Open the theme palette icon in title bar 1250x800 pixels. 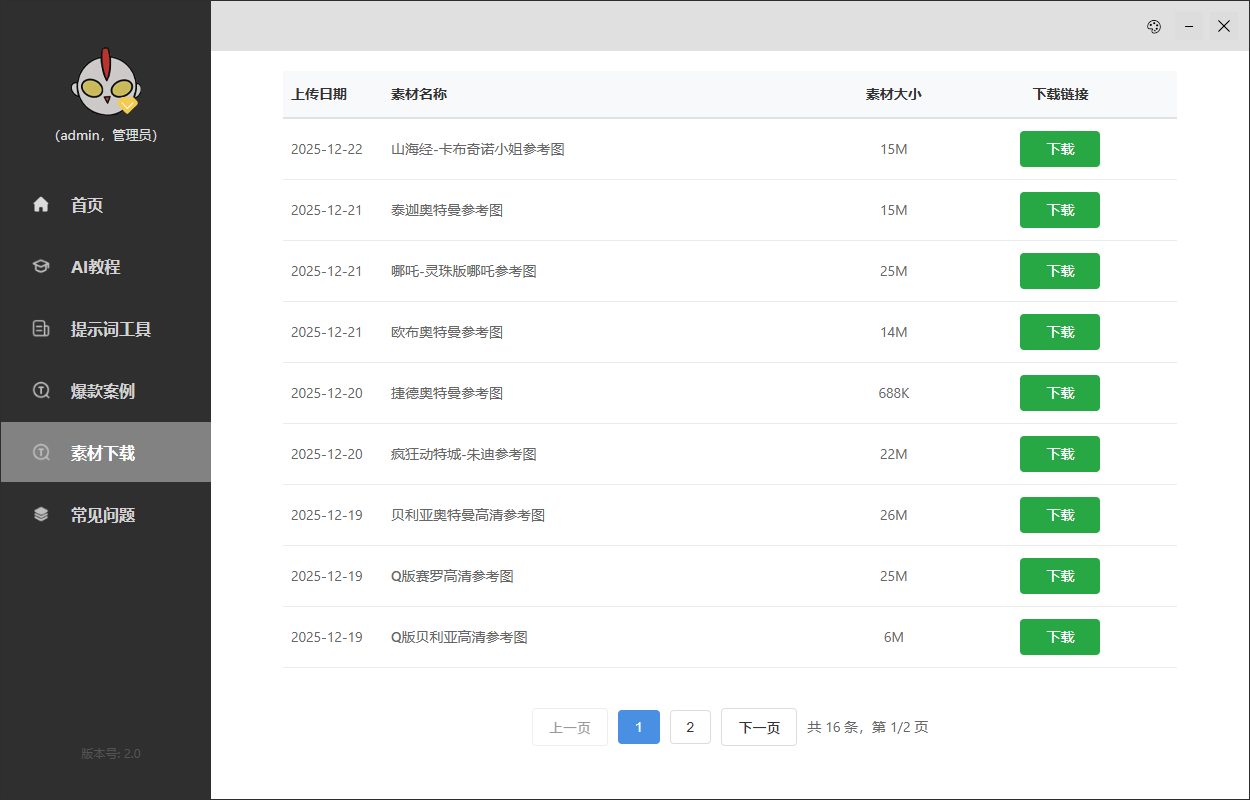(1153, 27)
